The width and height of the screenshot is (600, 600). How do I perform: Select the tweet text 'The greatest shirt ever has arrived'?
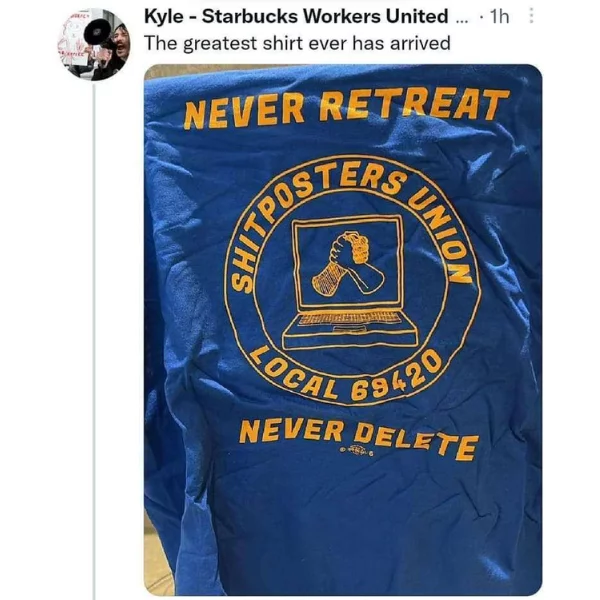coord(297,43)
